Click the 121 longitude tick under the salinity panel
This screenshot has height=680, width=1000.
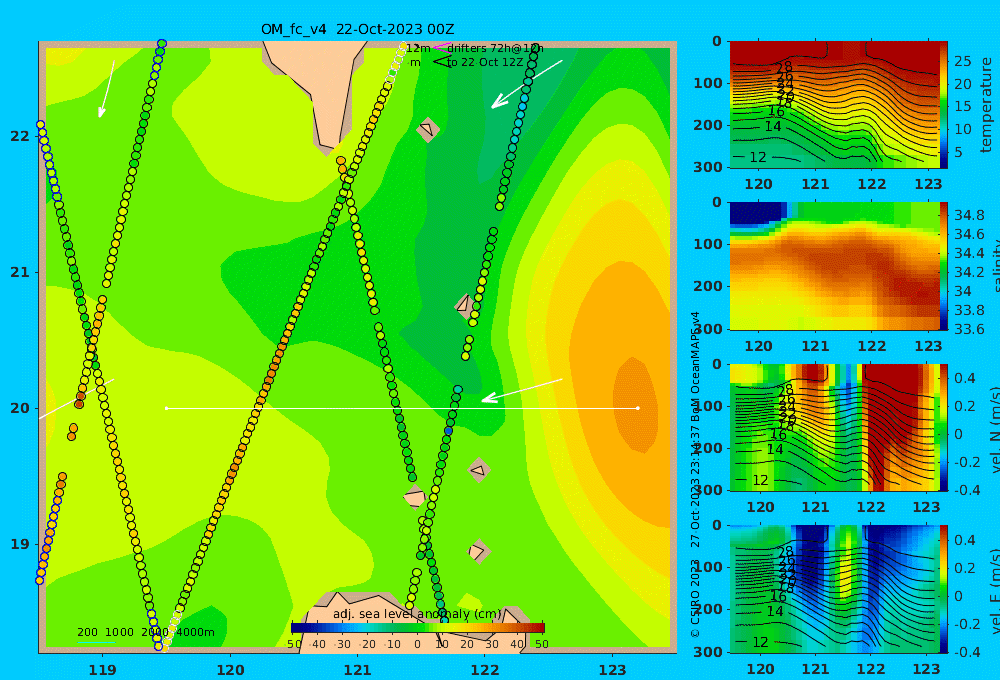pos(815,346)
